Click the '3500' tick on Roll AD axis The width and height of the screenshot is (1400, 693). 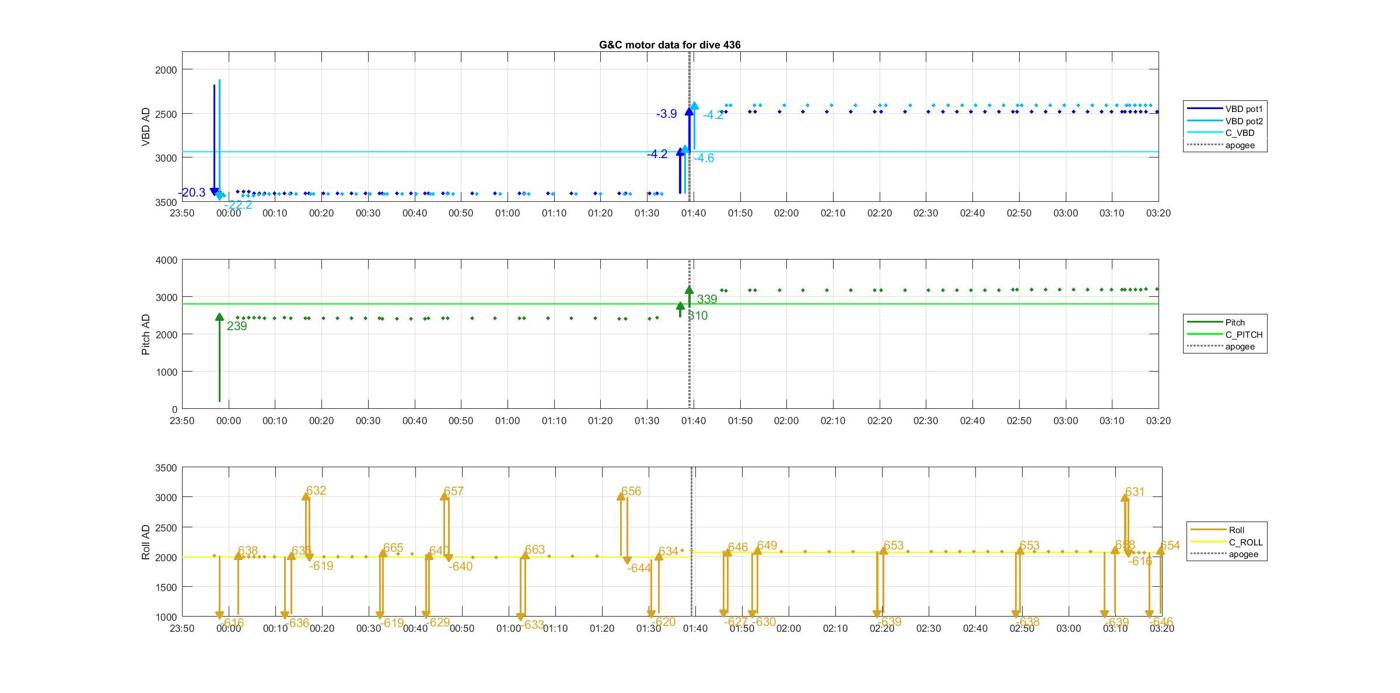pyautogui.click(x=166, y=469)
